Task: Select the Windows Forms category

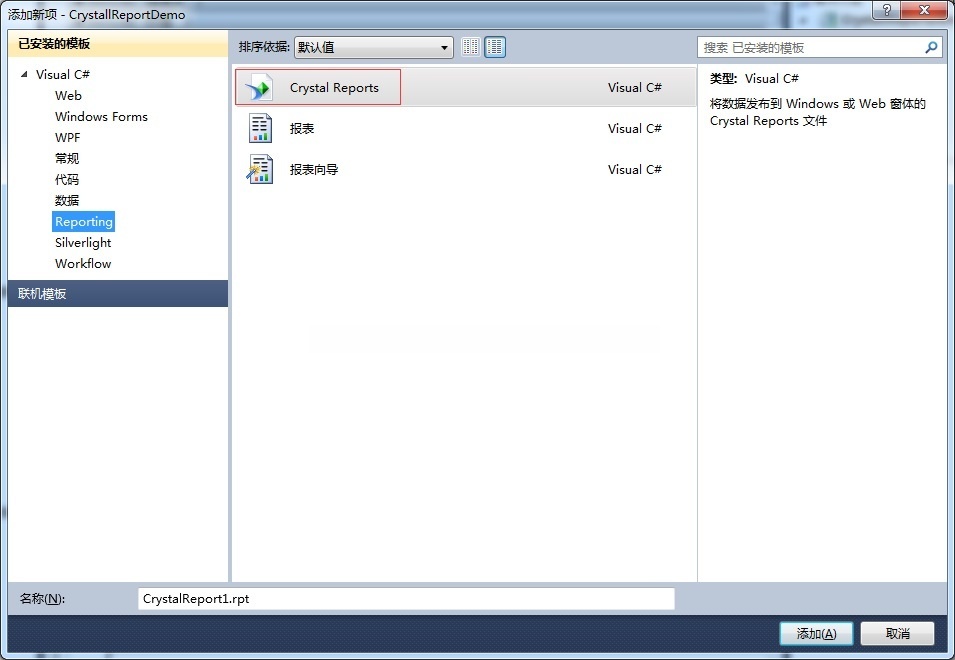Action: click(101, 116)
